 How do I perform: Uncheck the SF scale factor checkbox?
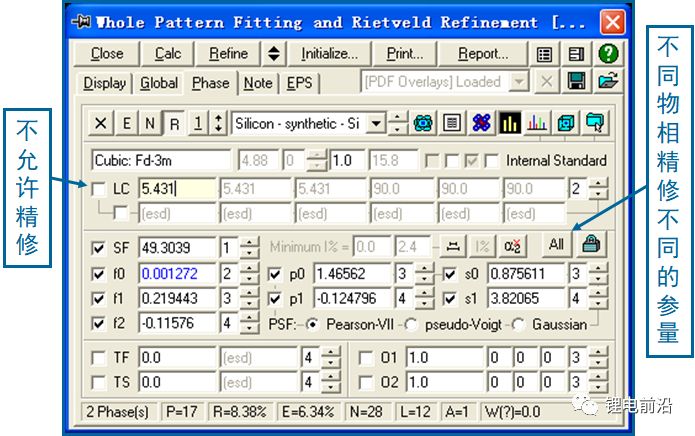[x=98, y=248]
